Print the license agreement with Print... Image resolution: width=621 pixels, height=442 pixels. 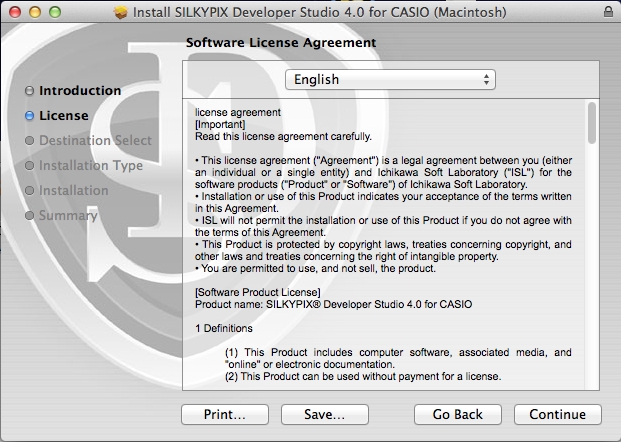225,414
